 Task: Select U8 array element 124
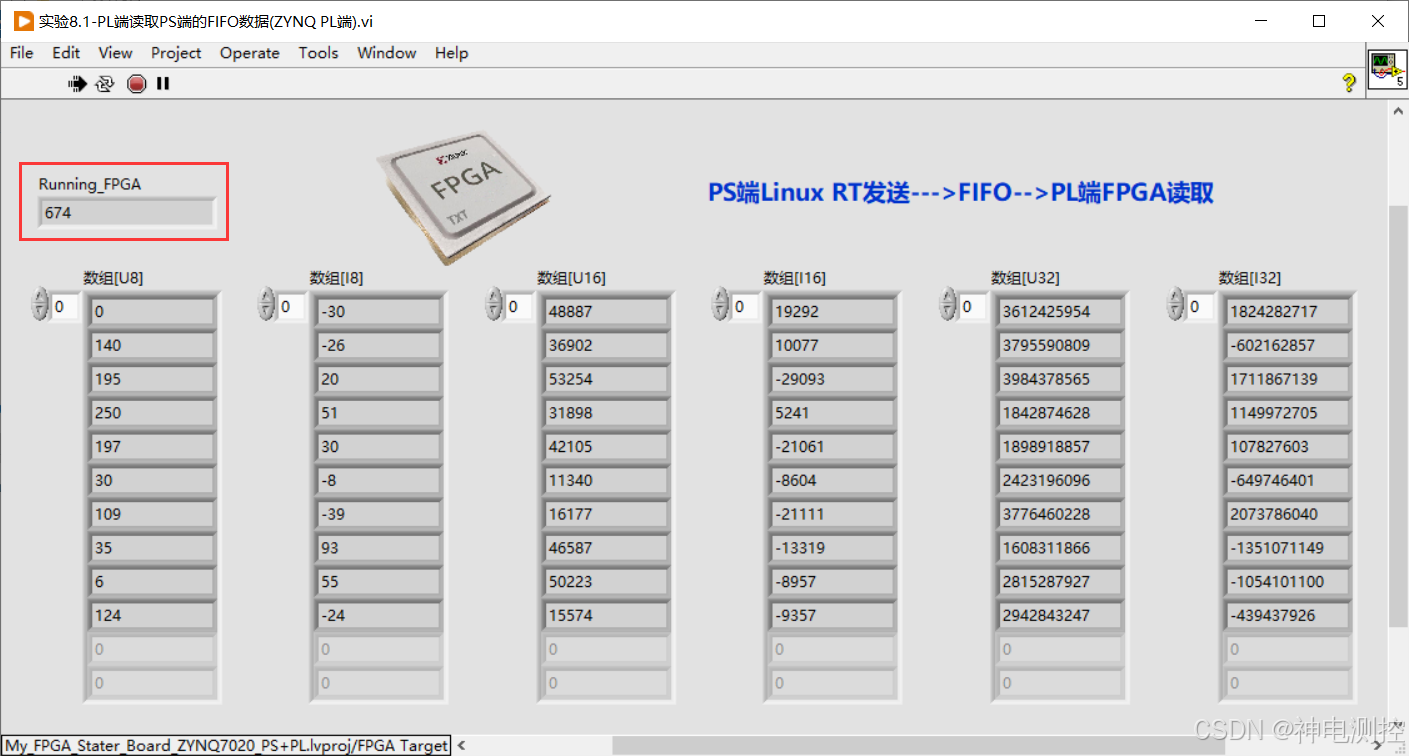152,615
